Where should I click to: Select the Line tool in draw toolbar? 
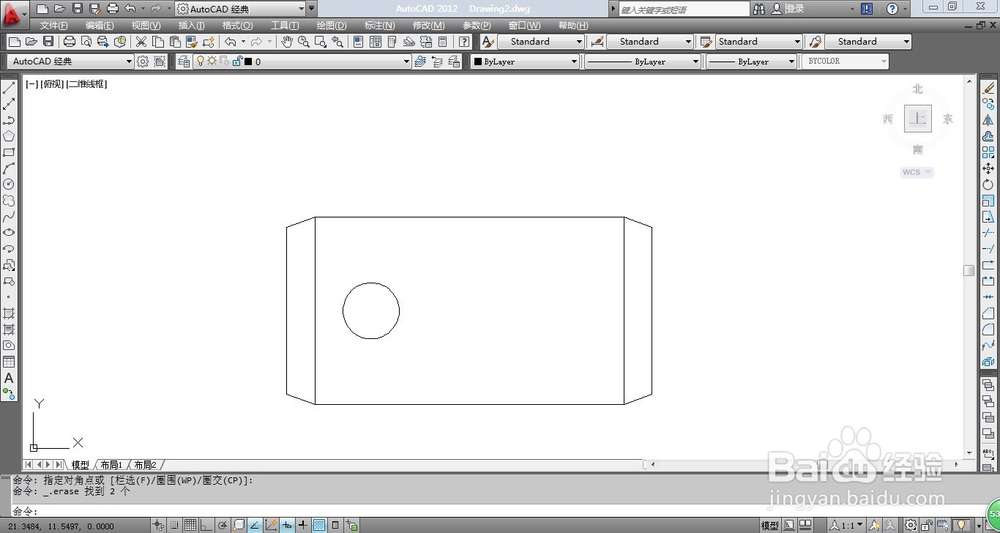tap(9, 89)
